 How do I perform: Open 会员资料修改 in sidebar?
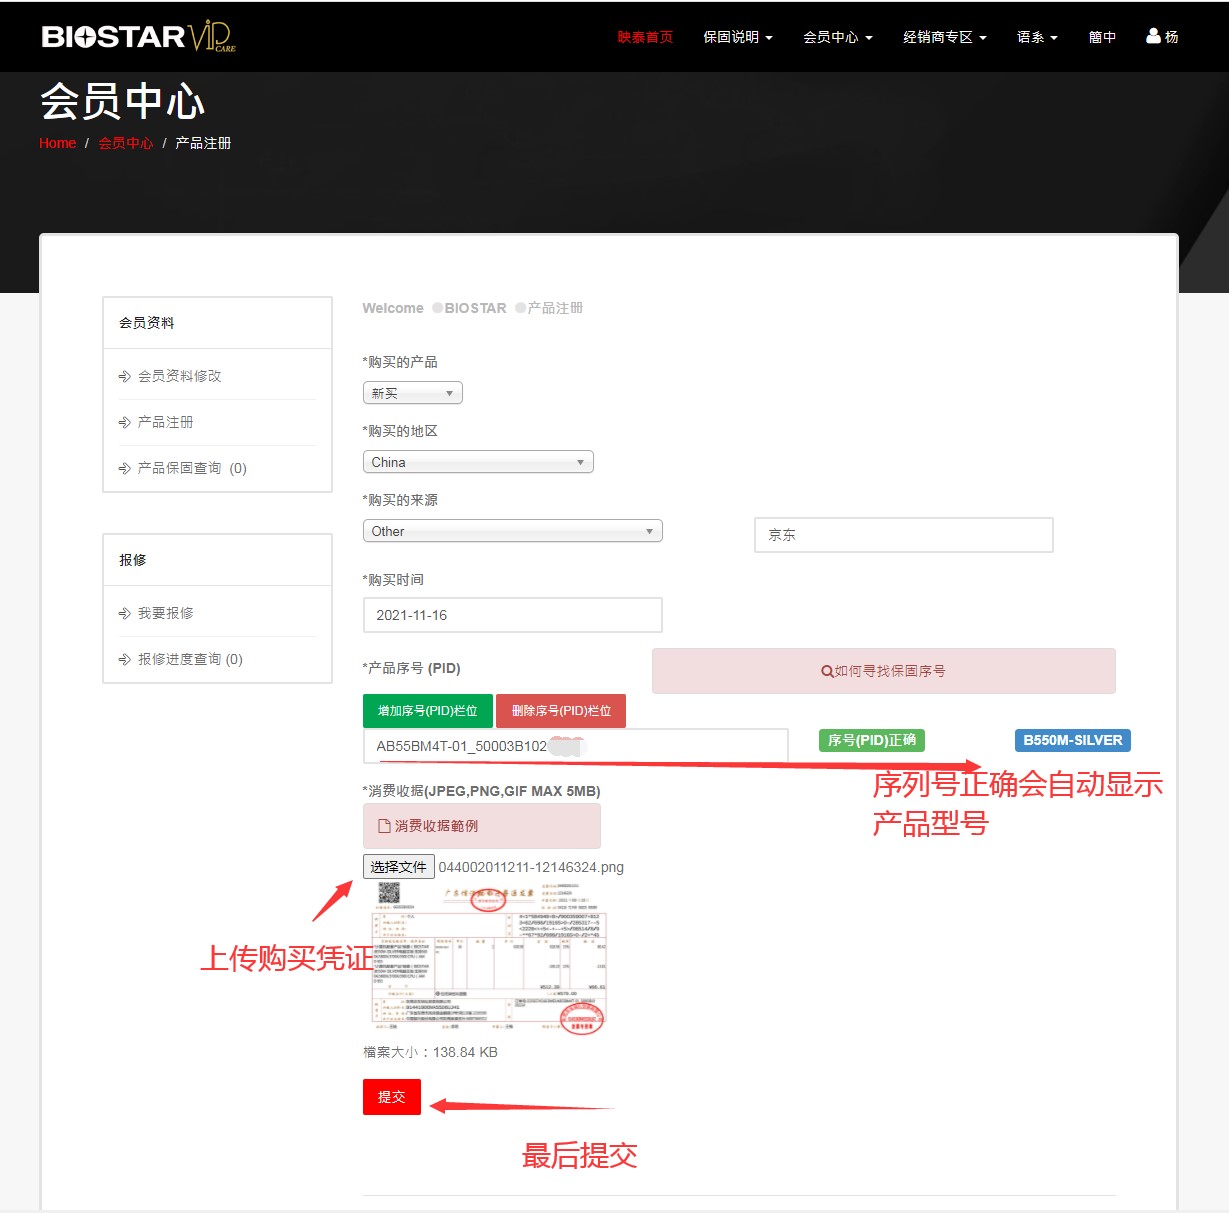(180, 376)
